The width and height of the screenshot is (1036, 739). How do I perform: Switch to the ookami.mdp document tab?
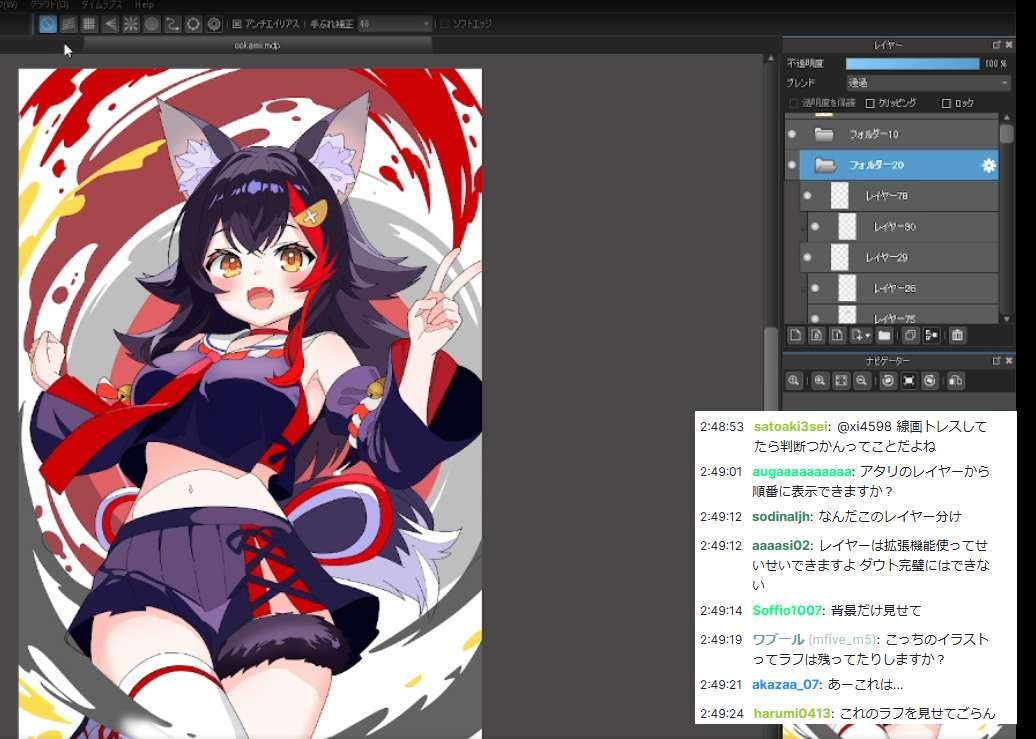pyautogui.click(x=258, y=45)
